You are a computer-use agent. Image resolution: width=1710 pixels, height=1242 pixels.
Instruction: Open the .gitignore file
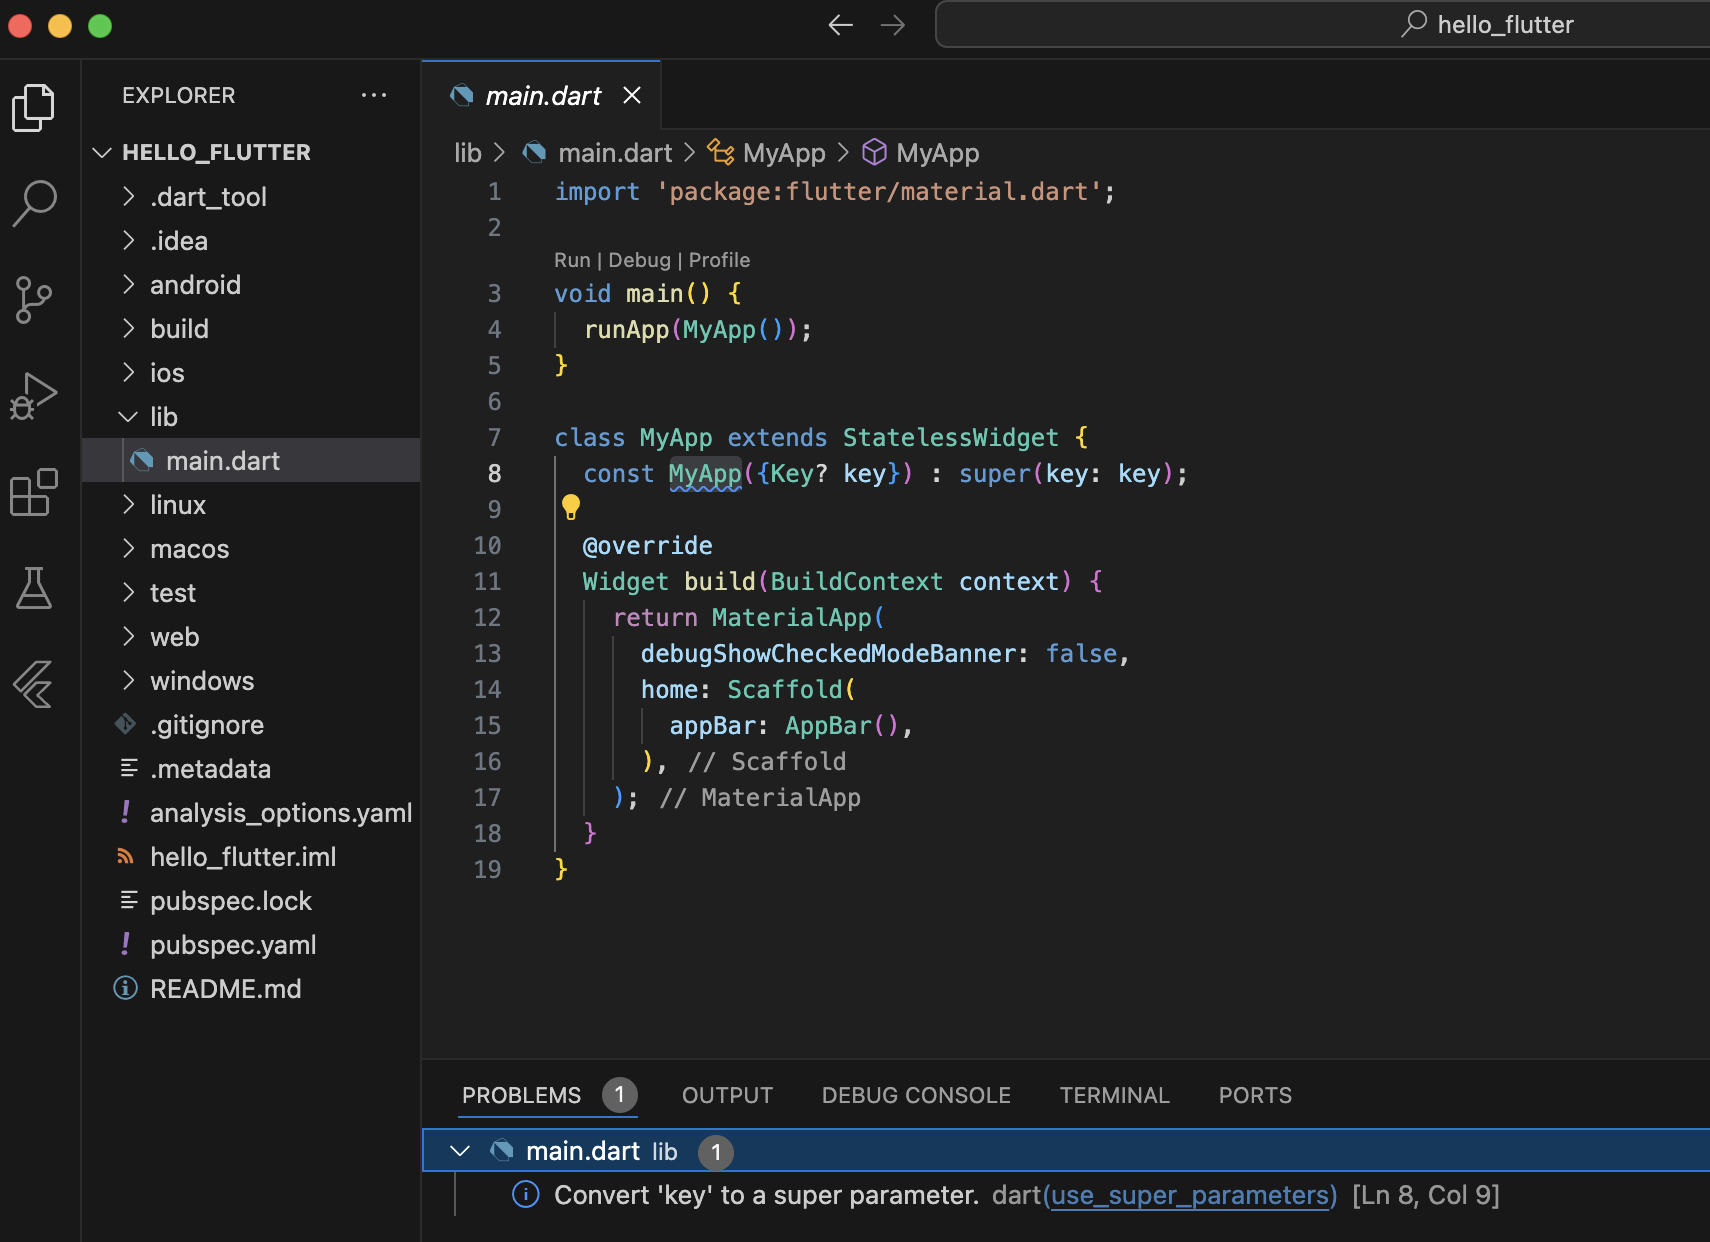251,724
